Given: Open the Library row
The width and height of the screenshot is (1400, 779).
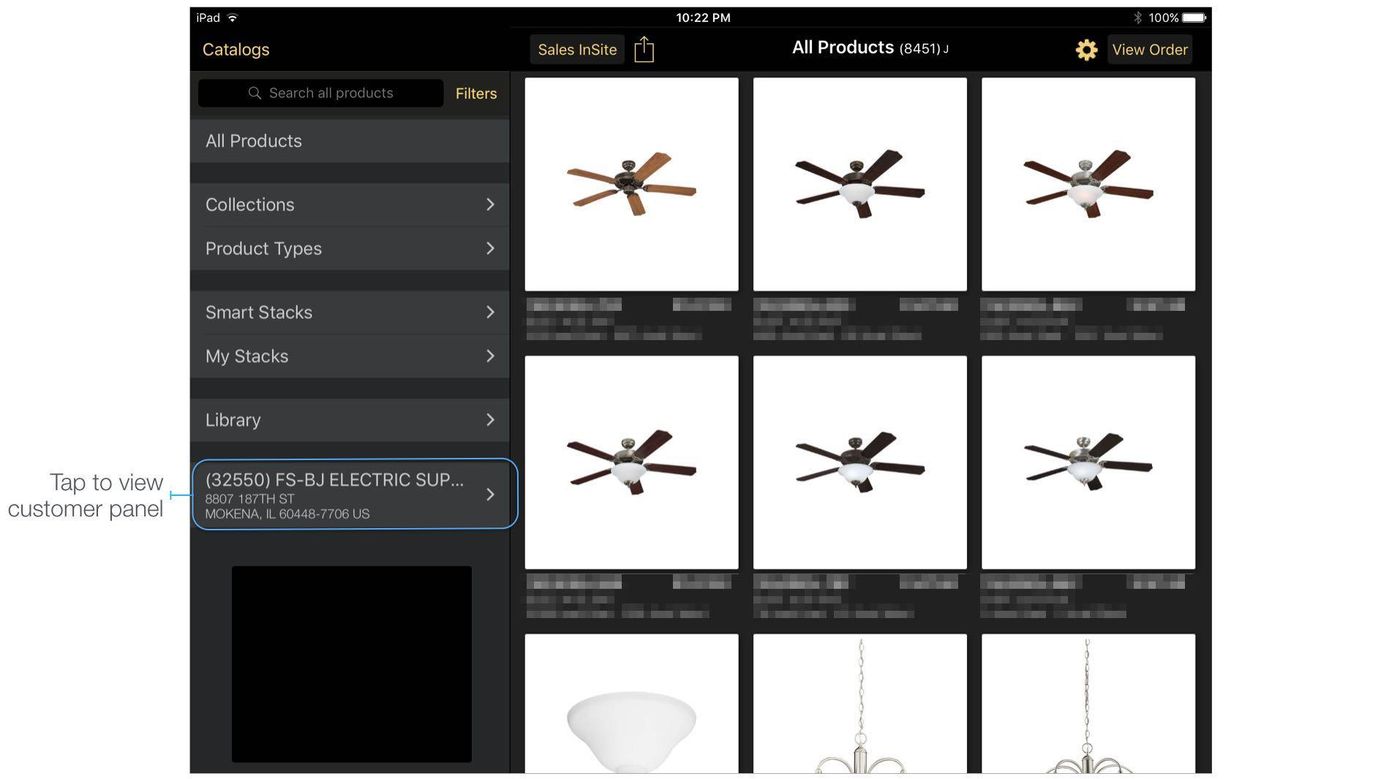Looking at the screenshot, I should tap(350, 420).
